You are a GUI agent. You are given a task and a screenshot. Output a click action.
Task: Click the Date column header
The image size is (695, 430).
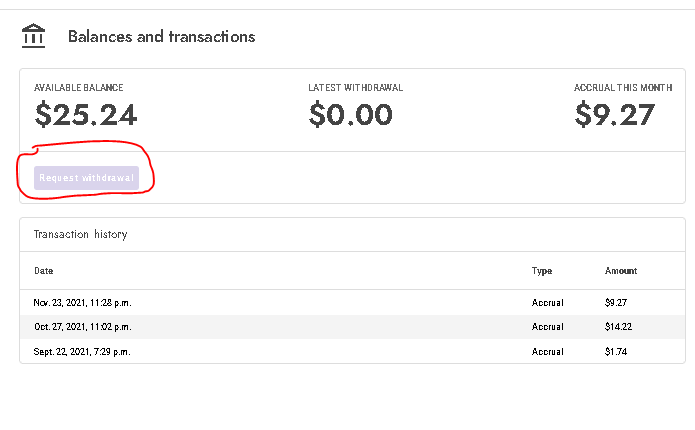tap(44, 271)
